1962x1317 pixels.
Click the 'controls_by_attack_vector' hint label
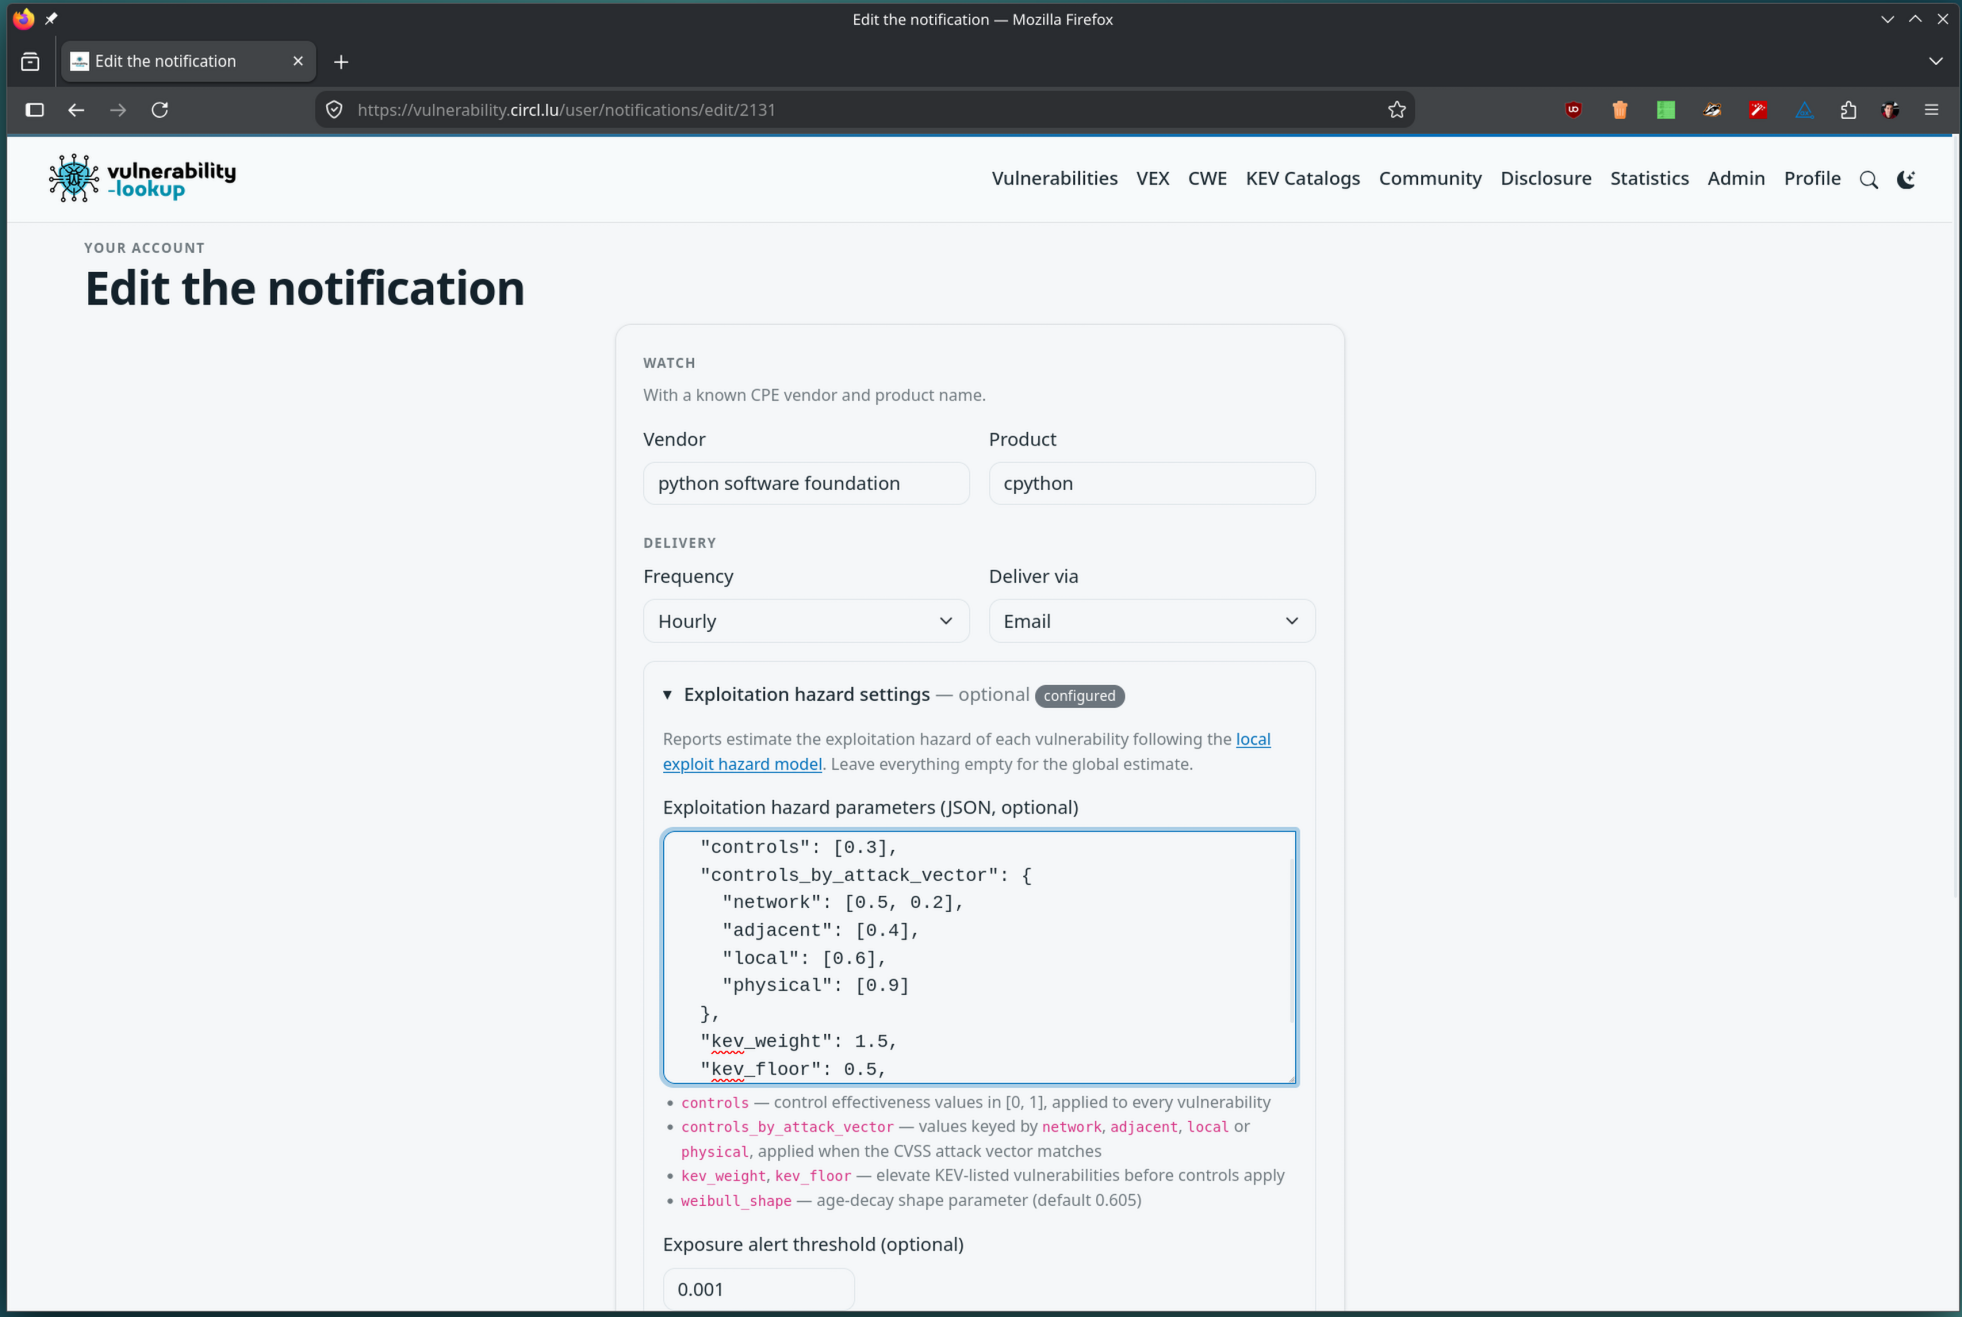(x=787, y=1127)
